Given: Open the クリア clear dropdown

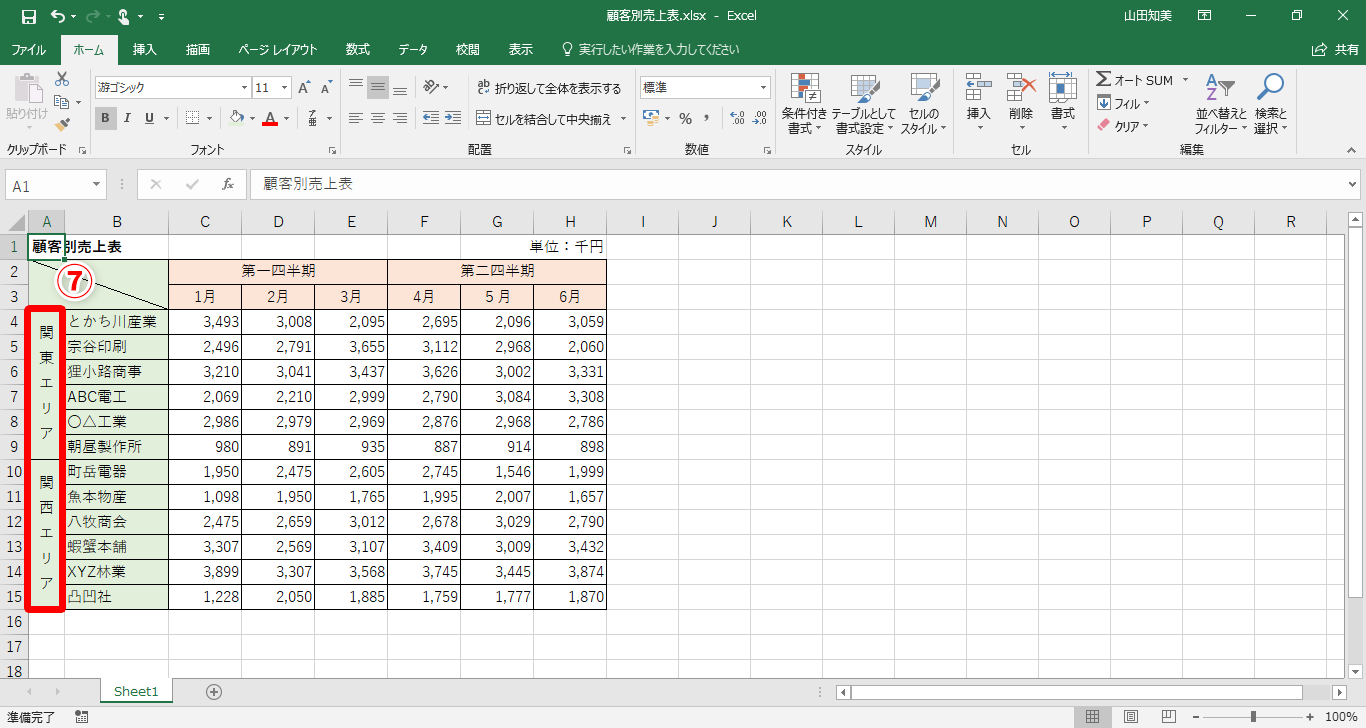Looking at the screenshot, I should [x=1123, y=126].
